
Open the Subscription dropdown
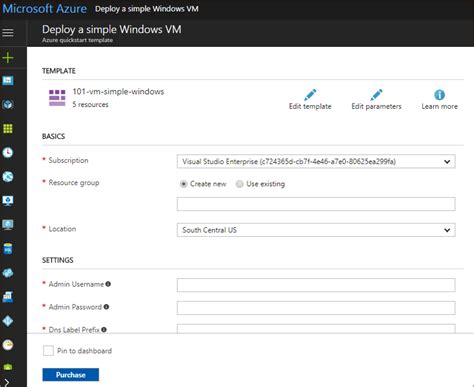(316, 162)
